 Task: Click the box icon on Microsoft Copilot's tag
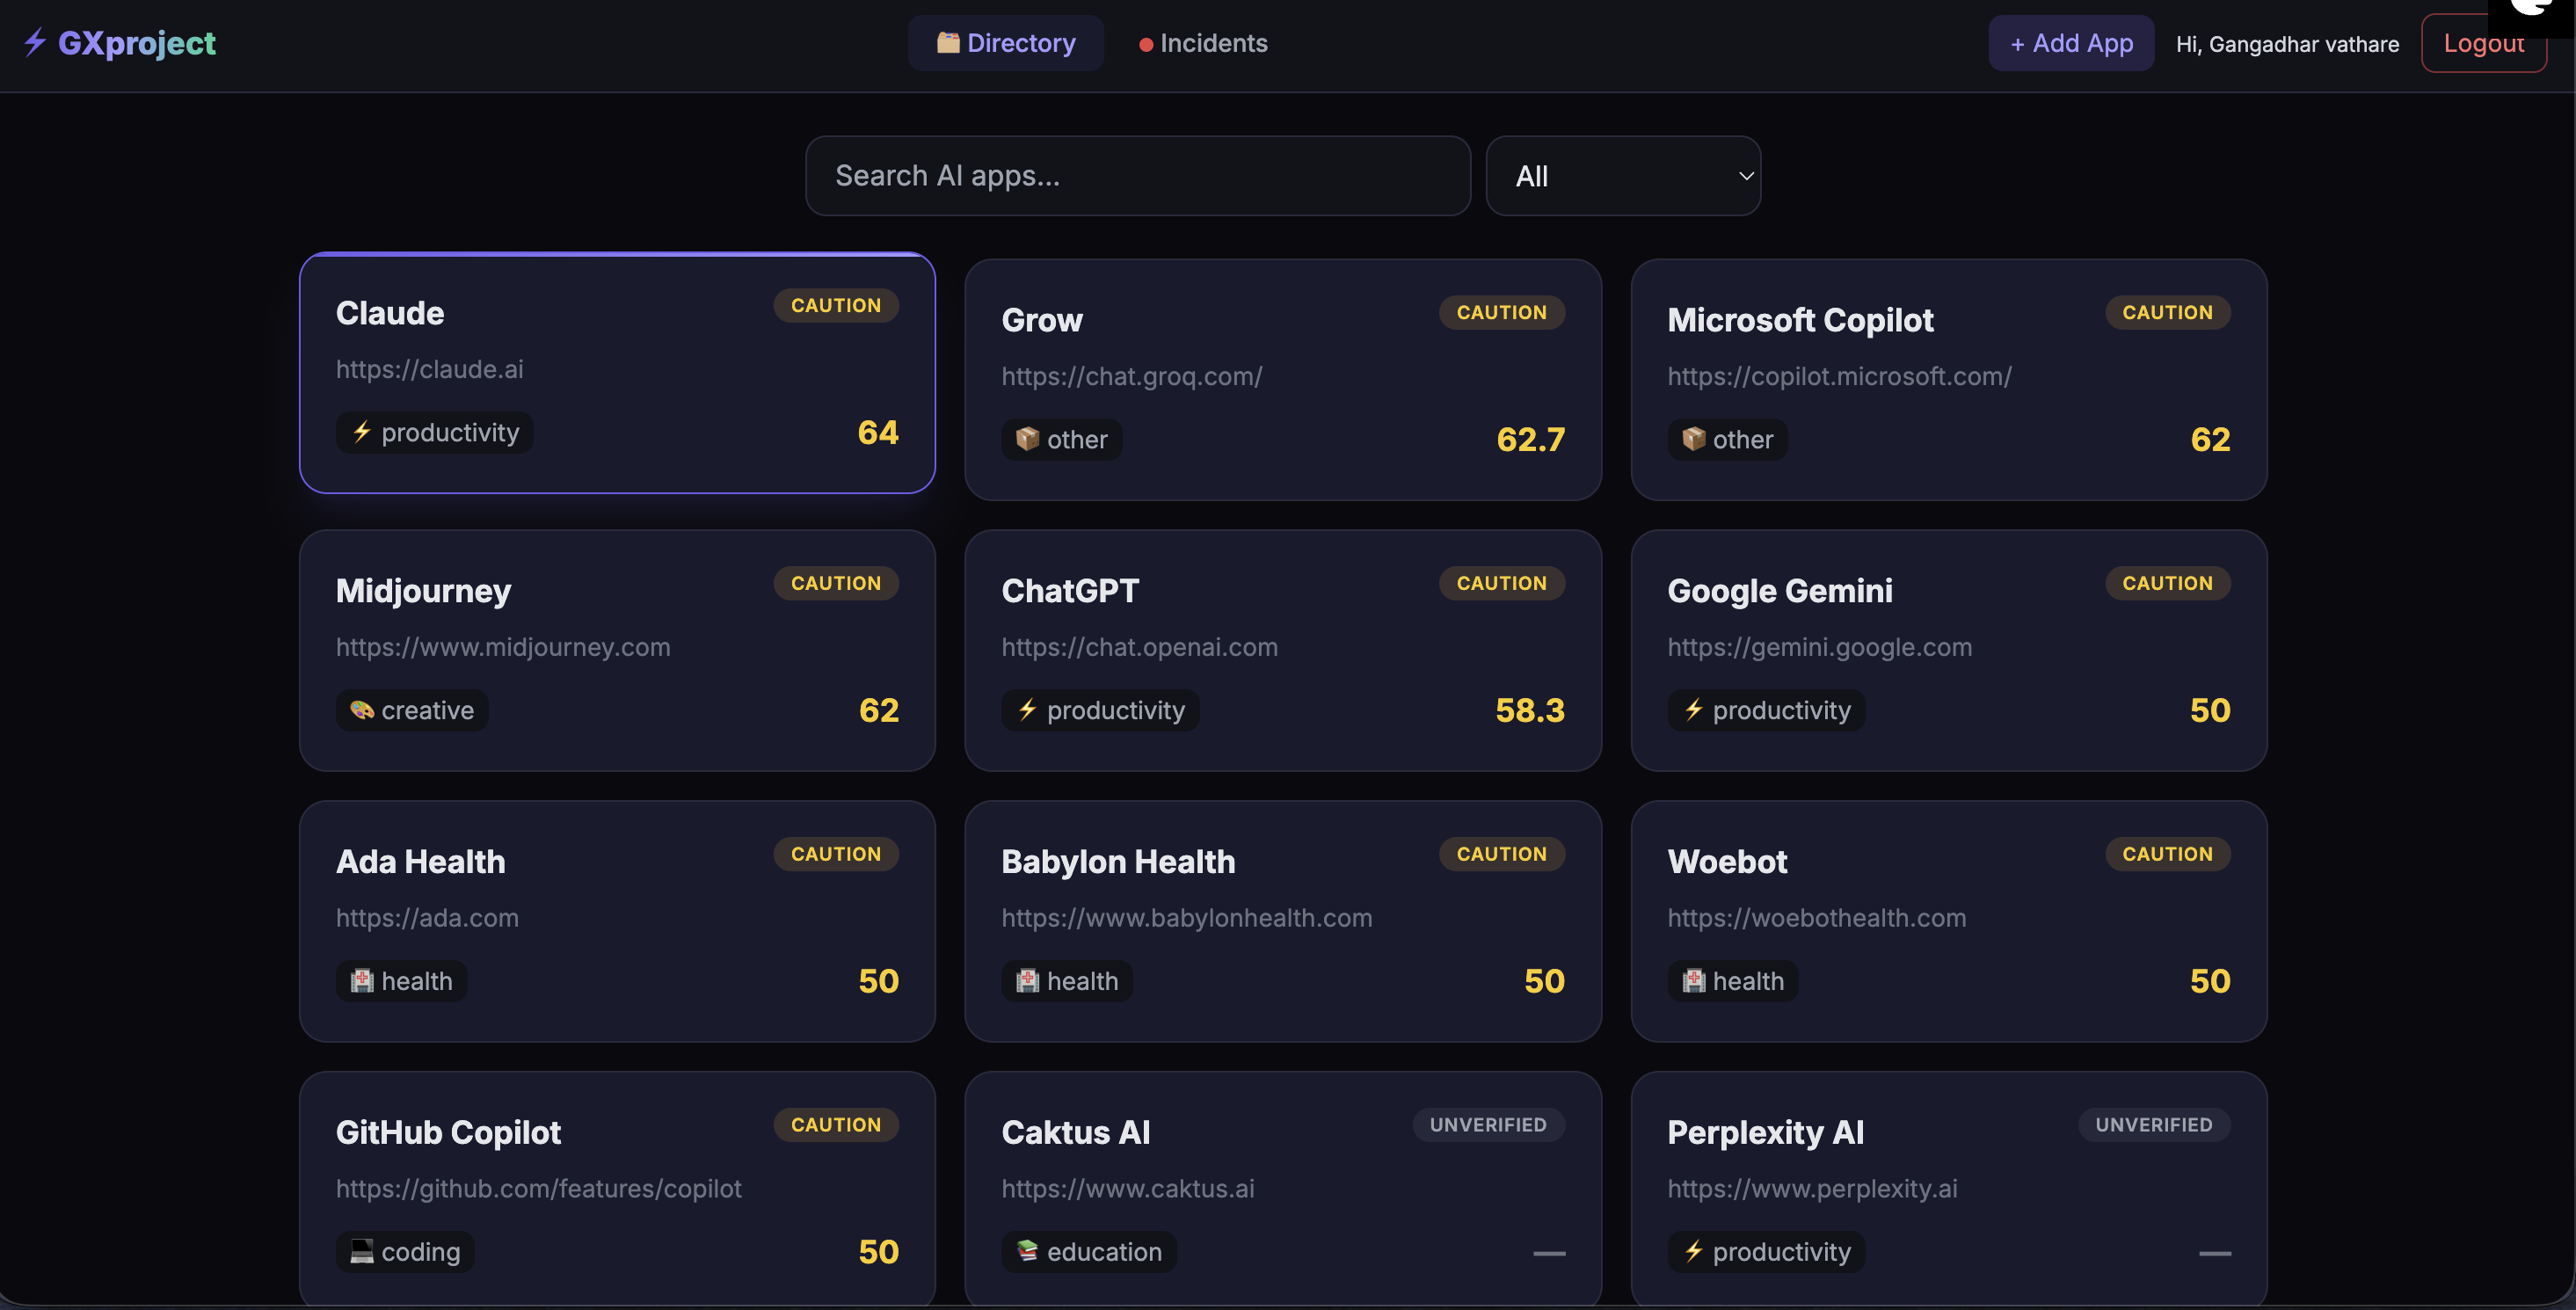click(1693, 439)
